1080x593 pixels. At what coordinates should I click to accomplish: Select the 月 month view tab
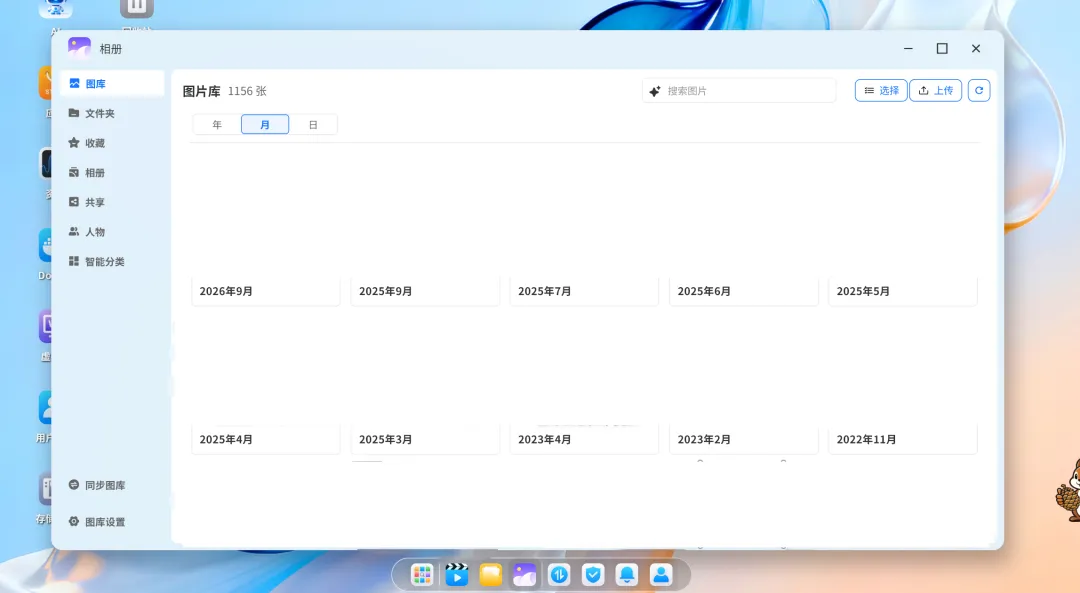click(265, 125)
